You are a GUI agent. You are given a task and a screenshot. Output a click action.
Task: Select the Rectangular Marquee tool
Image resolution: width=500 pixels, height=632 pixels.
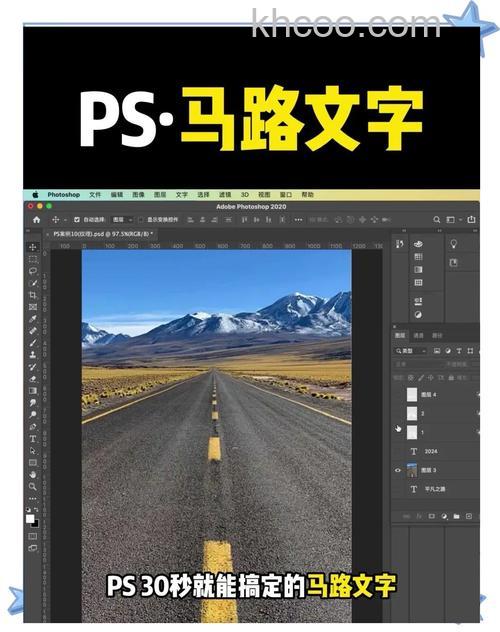point(33,259)
